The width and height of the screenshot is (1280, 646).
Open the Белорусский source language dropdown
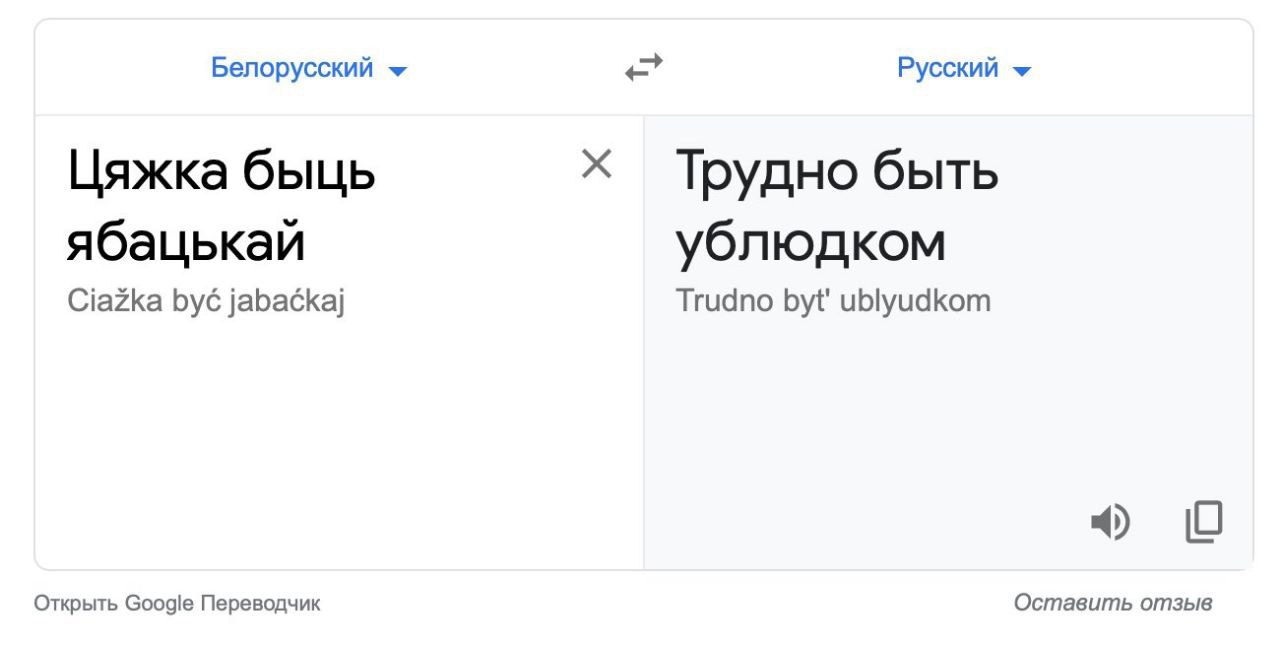click(x=309, y=69)
